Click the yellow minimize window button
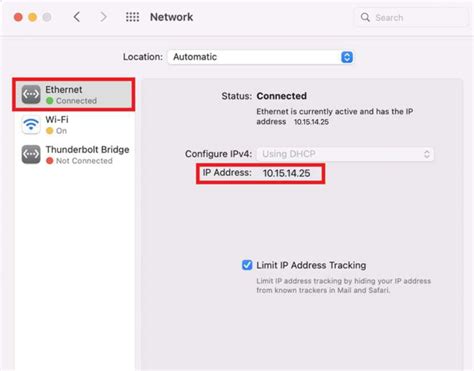 [32, 17]
